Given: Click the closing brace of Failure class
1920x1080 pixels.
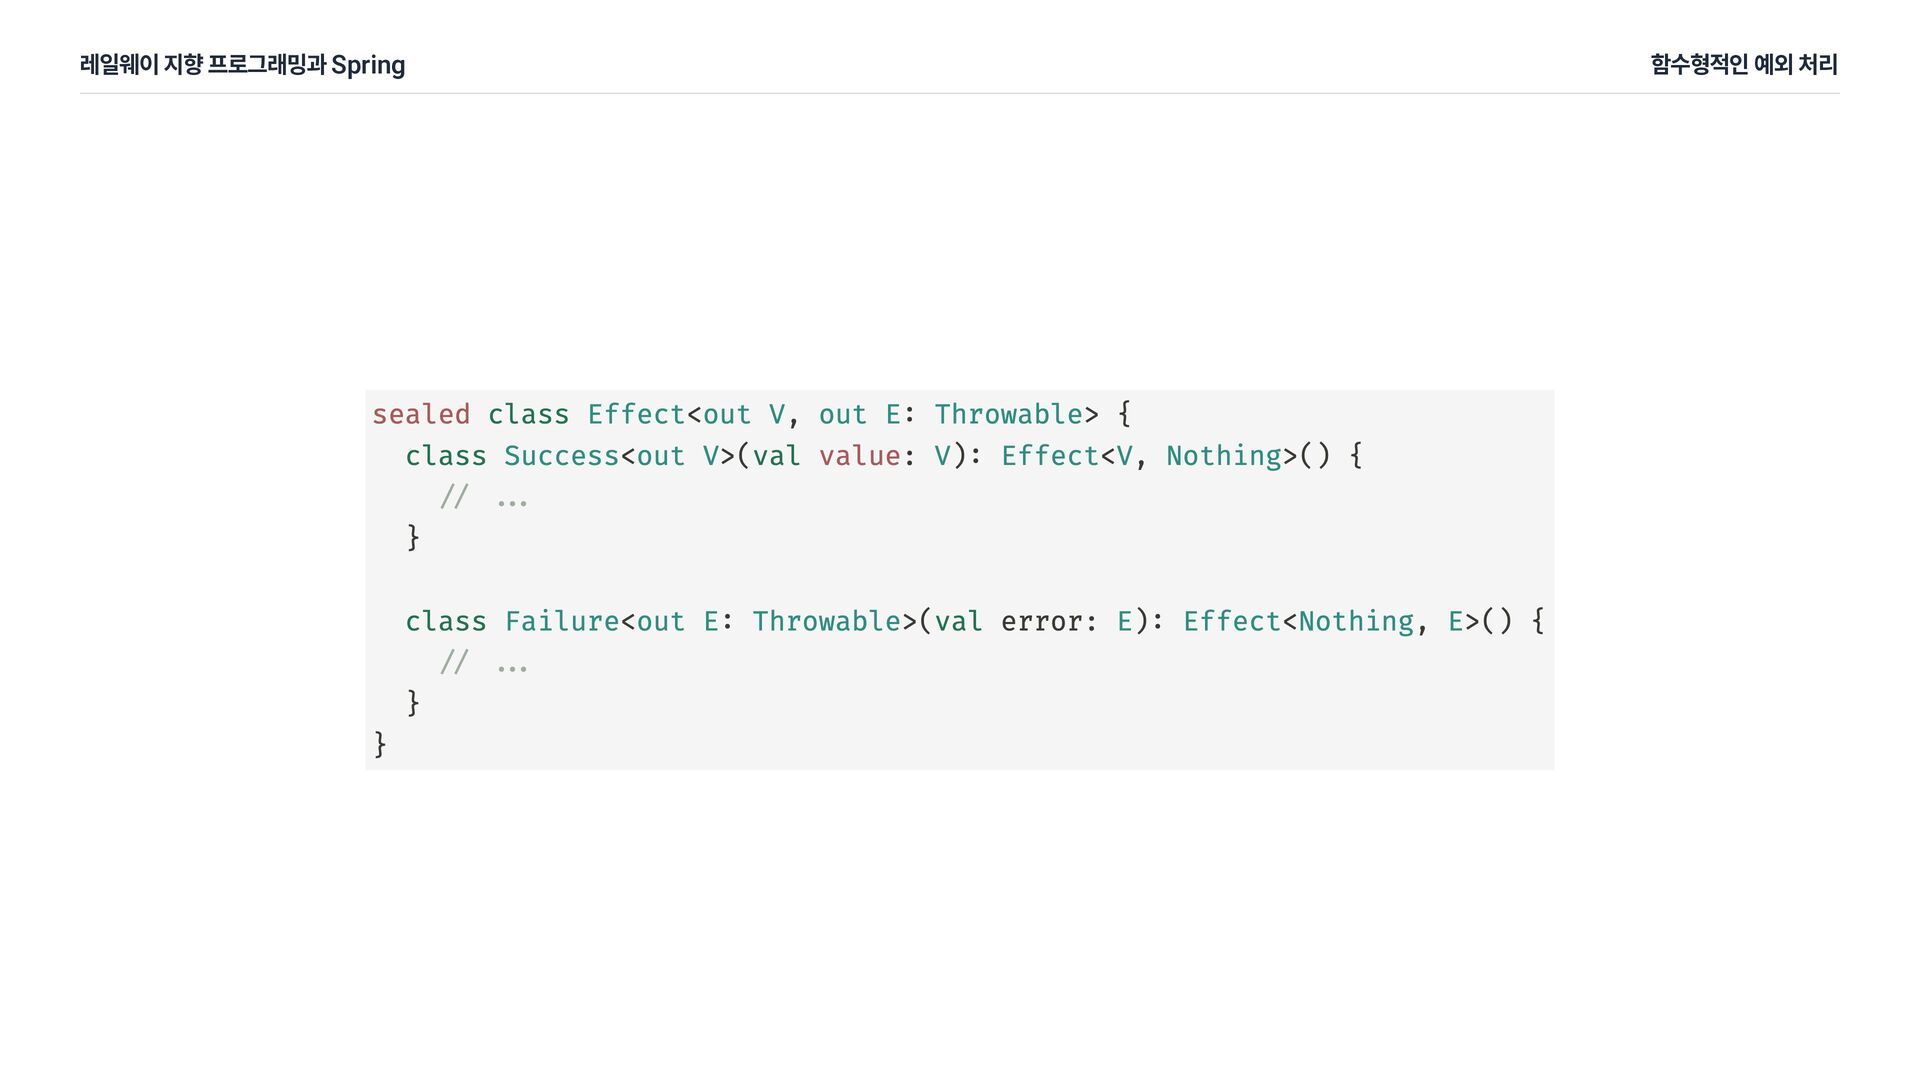Looking at the screenshot, I should coord(413,703).
